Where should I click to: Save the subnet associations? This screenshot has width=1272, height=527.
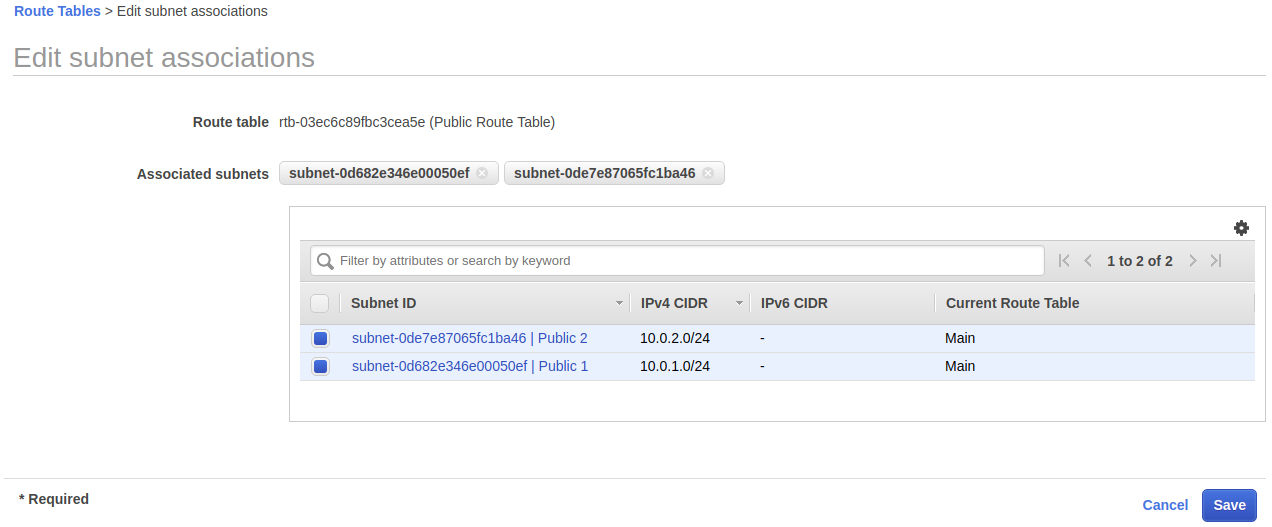[x=1229, y=505]
